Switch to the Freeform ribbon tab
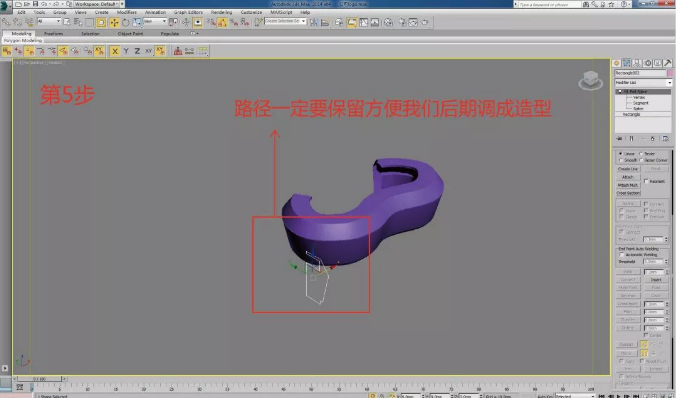 pyautogui.click(x=53, y=33)
